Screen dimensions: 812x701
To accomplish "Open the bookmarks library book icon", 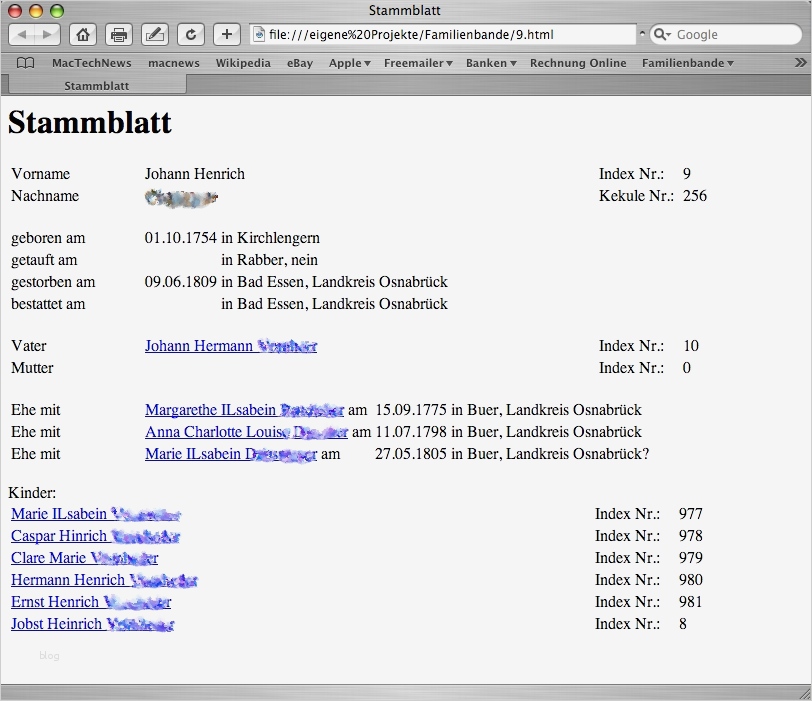I will pyautogui.click(x=25, y=63).
